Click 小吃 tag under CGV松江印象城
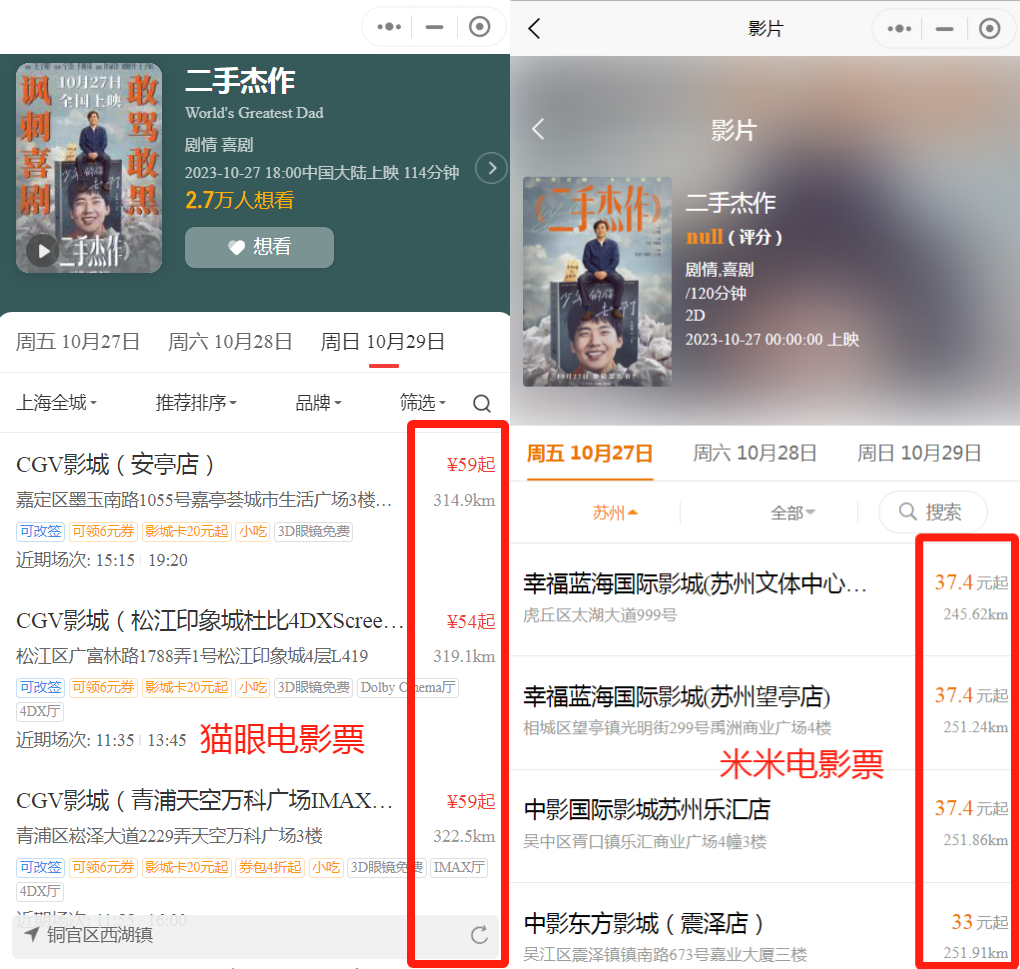The width and height of the screenshot is (1020, 969). [253, 687]
